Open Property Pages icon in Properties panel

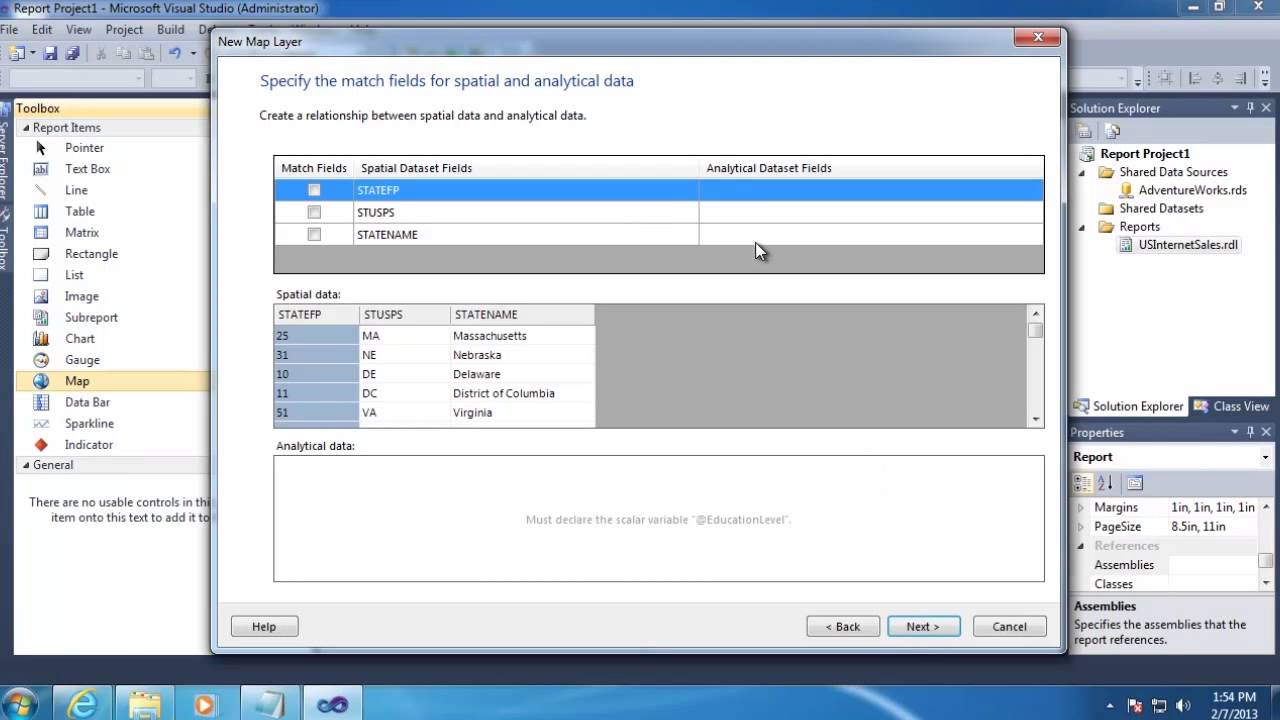[1134, 483]
